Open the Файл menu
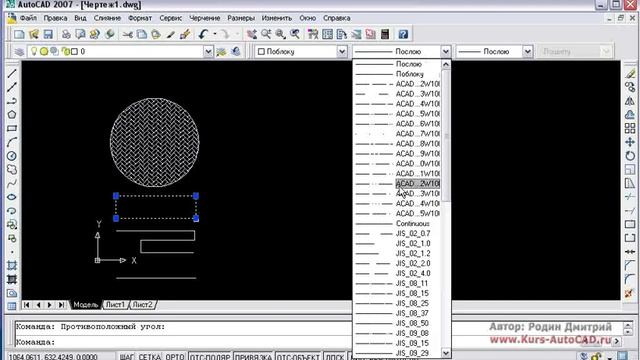 pyautogui.click(x=28, y=18)
